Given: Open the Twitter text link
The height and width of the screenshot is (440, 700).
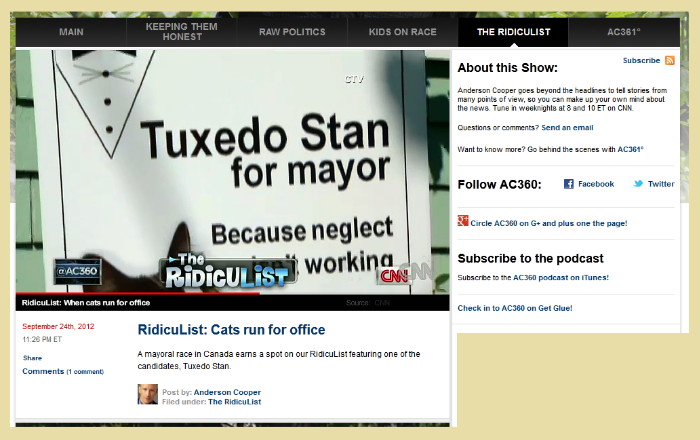Looking at the screenshot, I should [661, 184].
